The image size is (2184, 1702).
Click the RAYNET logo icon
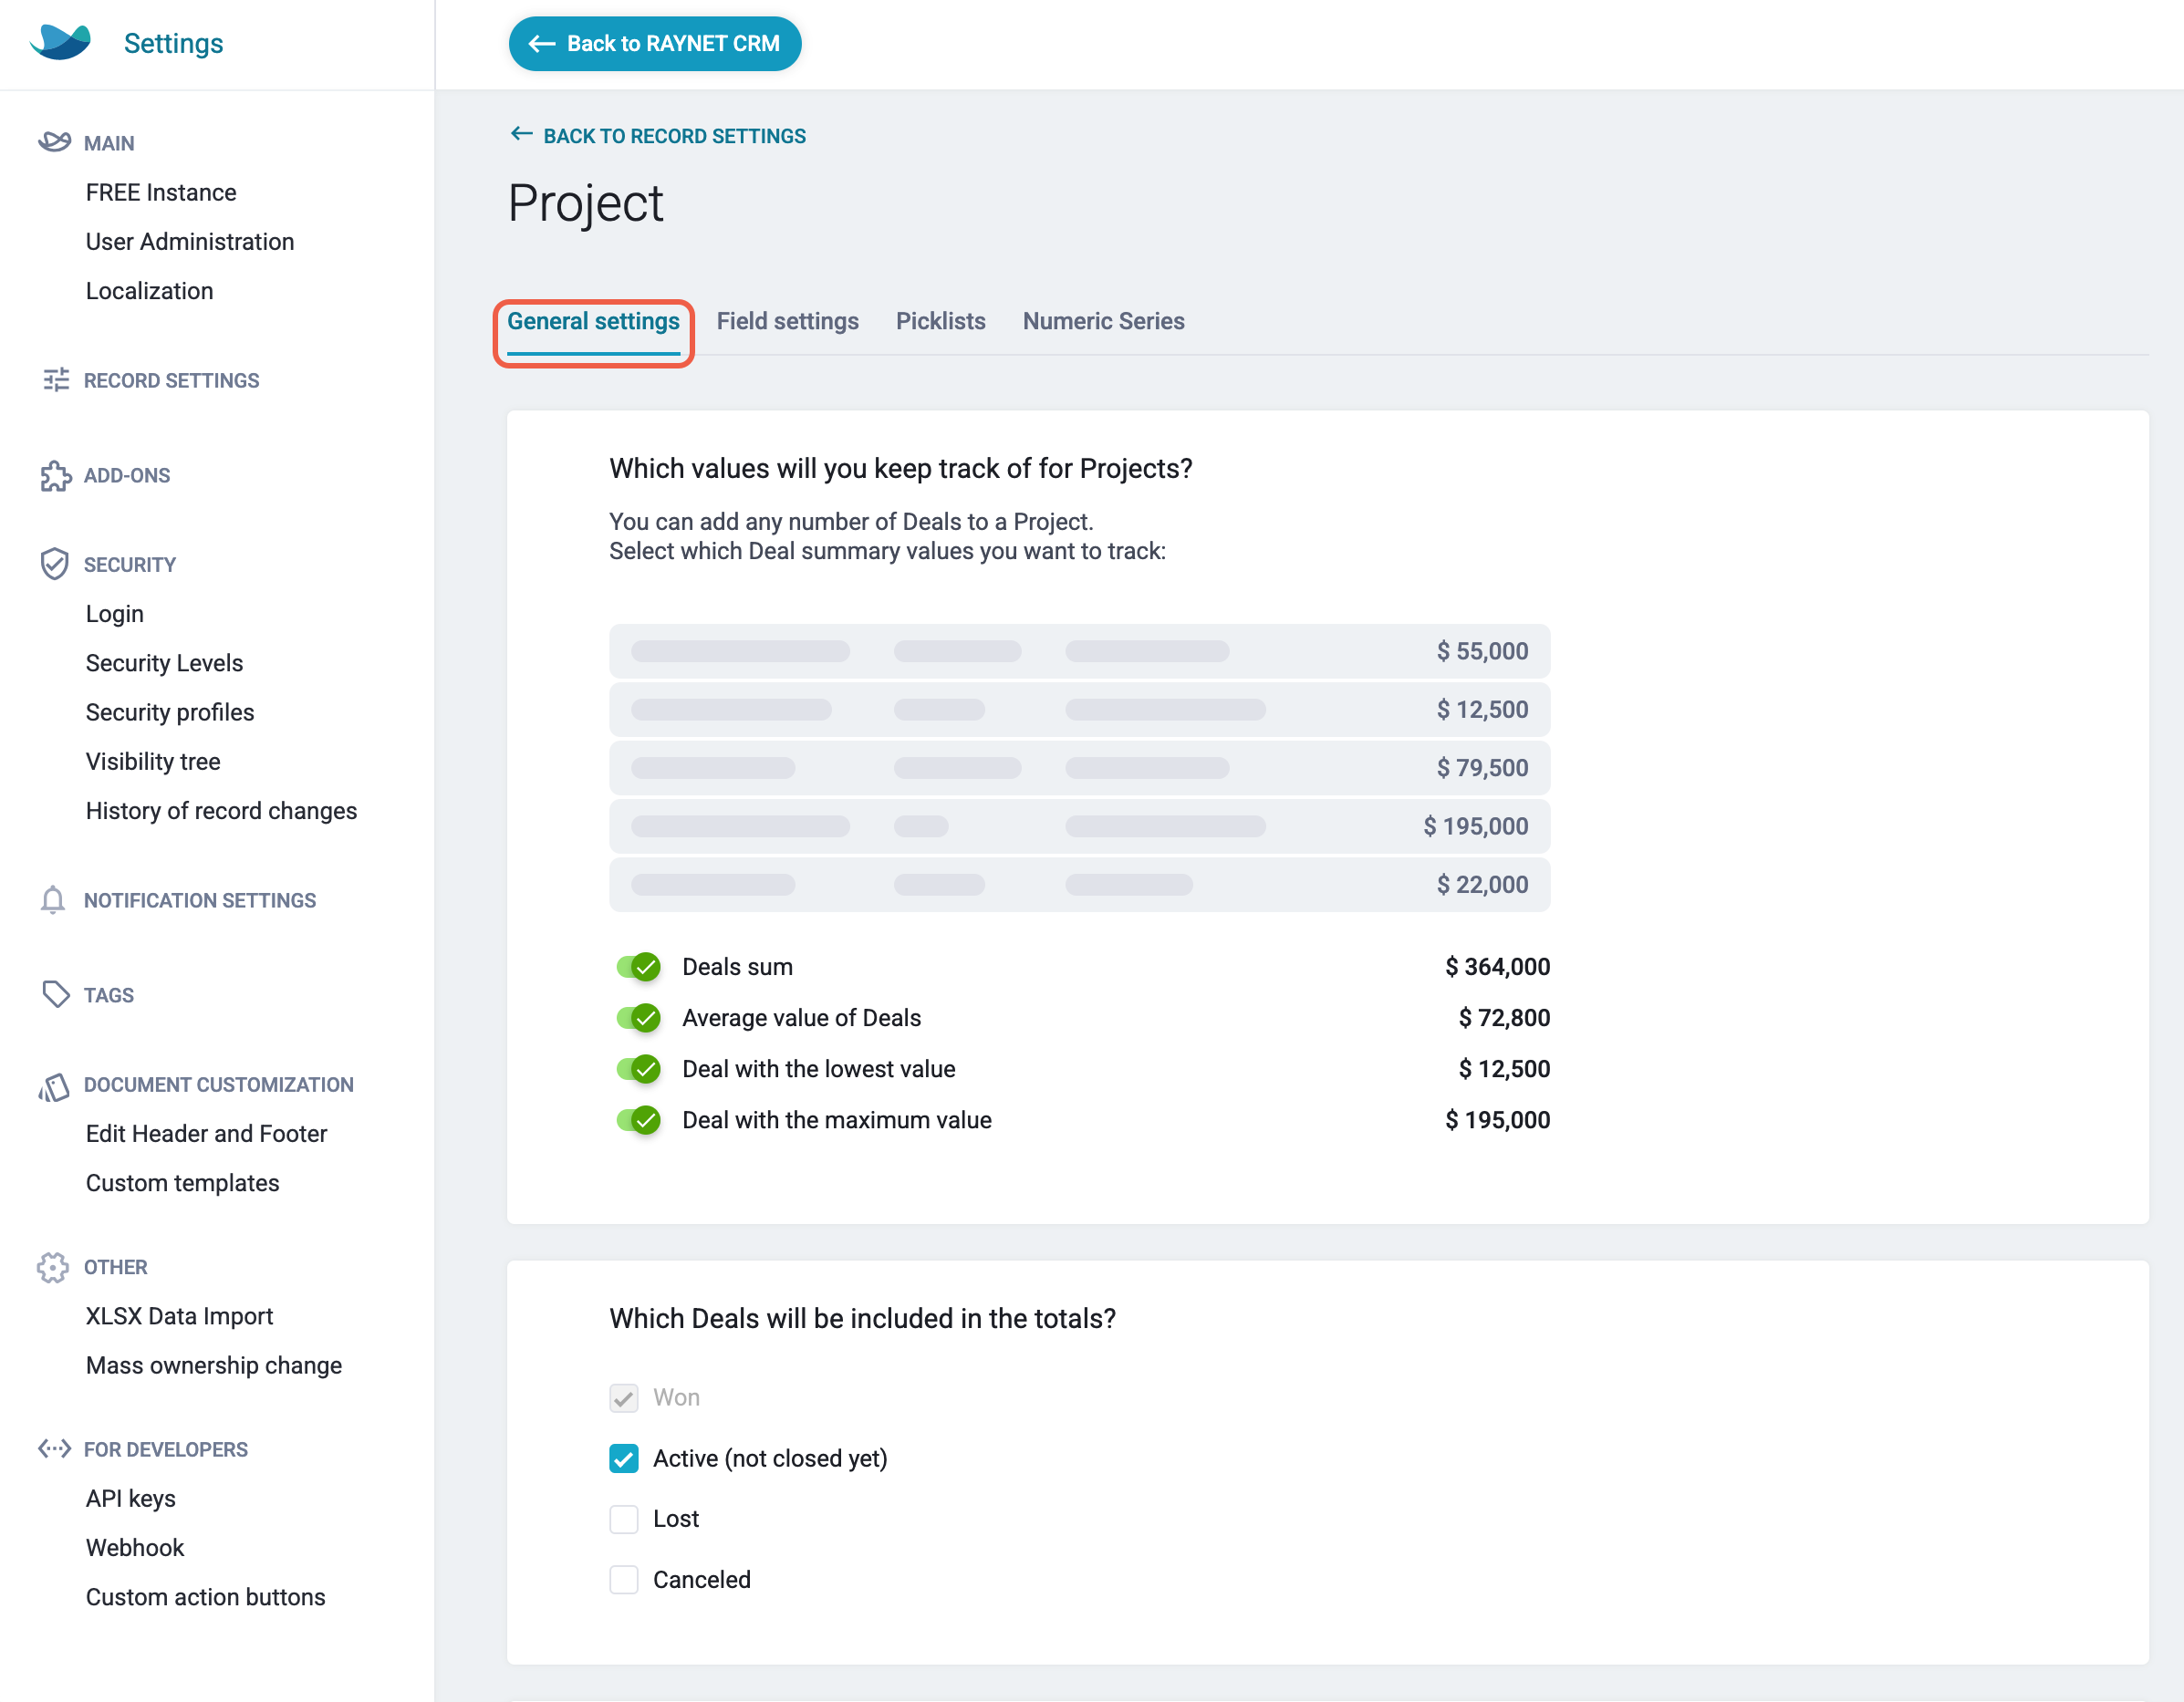coord(60,43)
